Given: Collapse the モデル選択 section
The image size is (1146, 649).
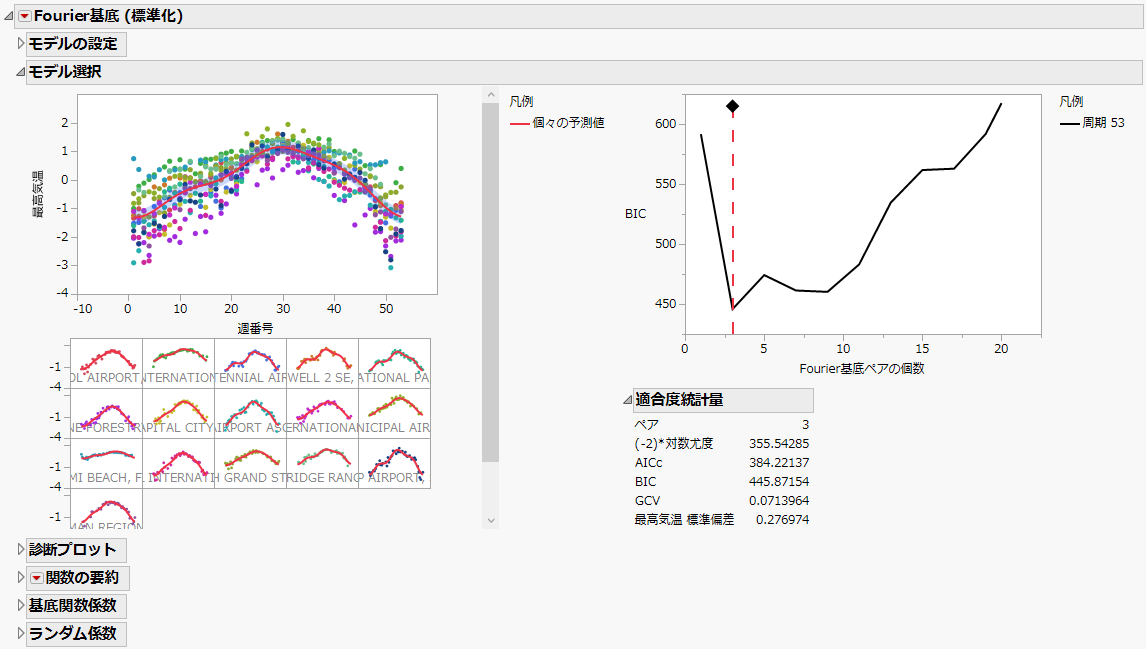Looking at the screenshot, I should [x=20, y=72].
